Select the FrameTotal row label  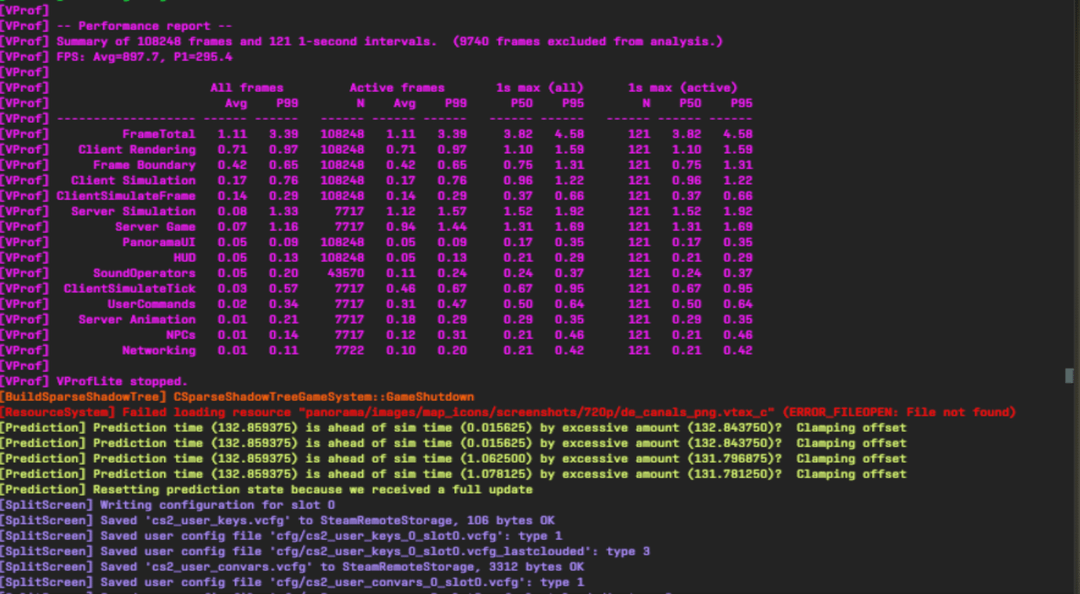coord(158,134)
